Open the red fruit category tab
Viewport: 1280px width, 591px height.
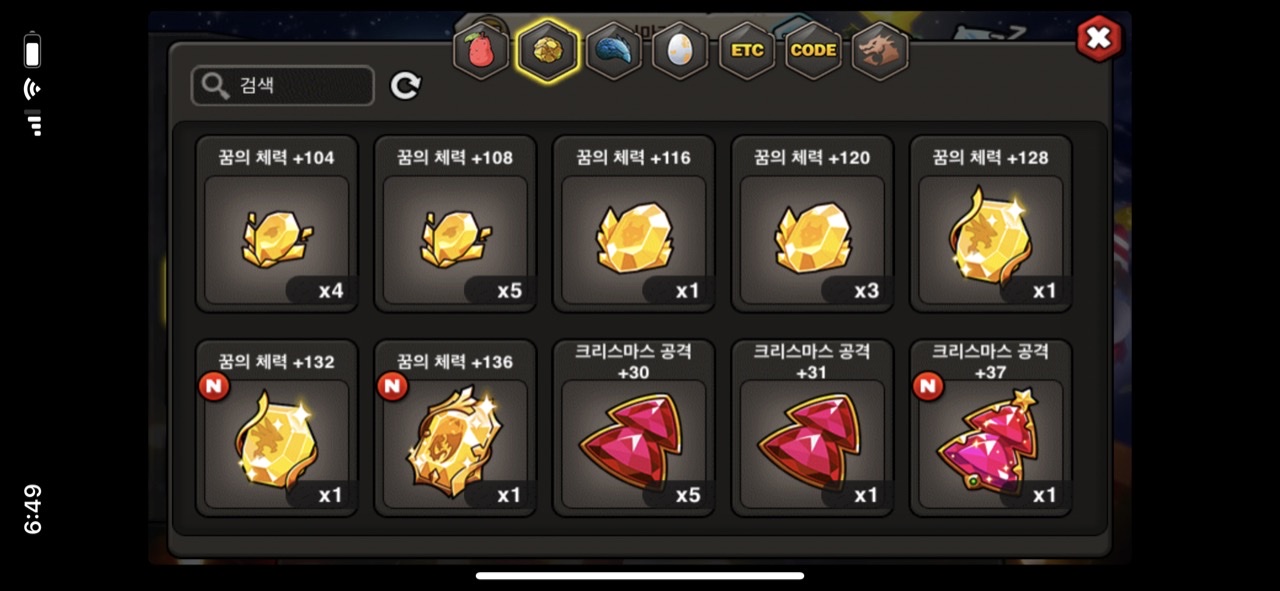coord(481,50)
